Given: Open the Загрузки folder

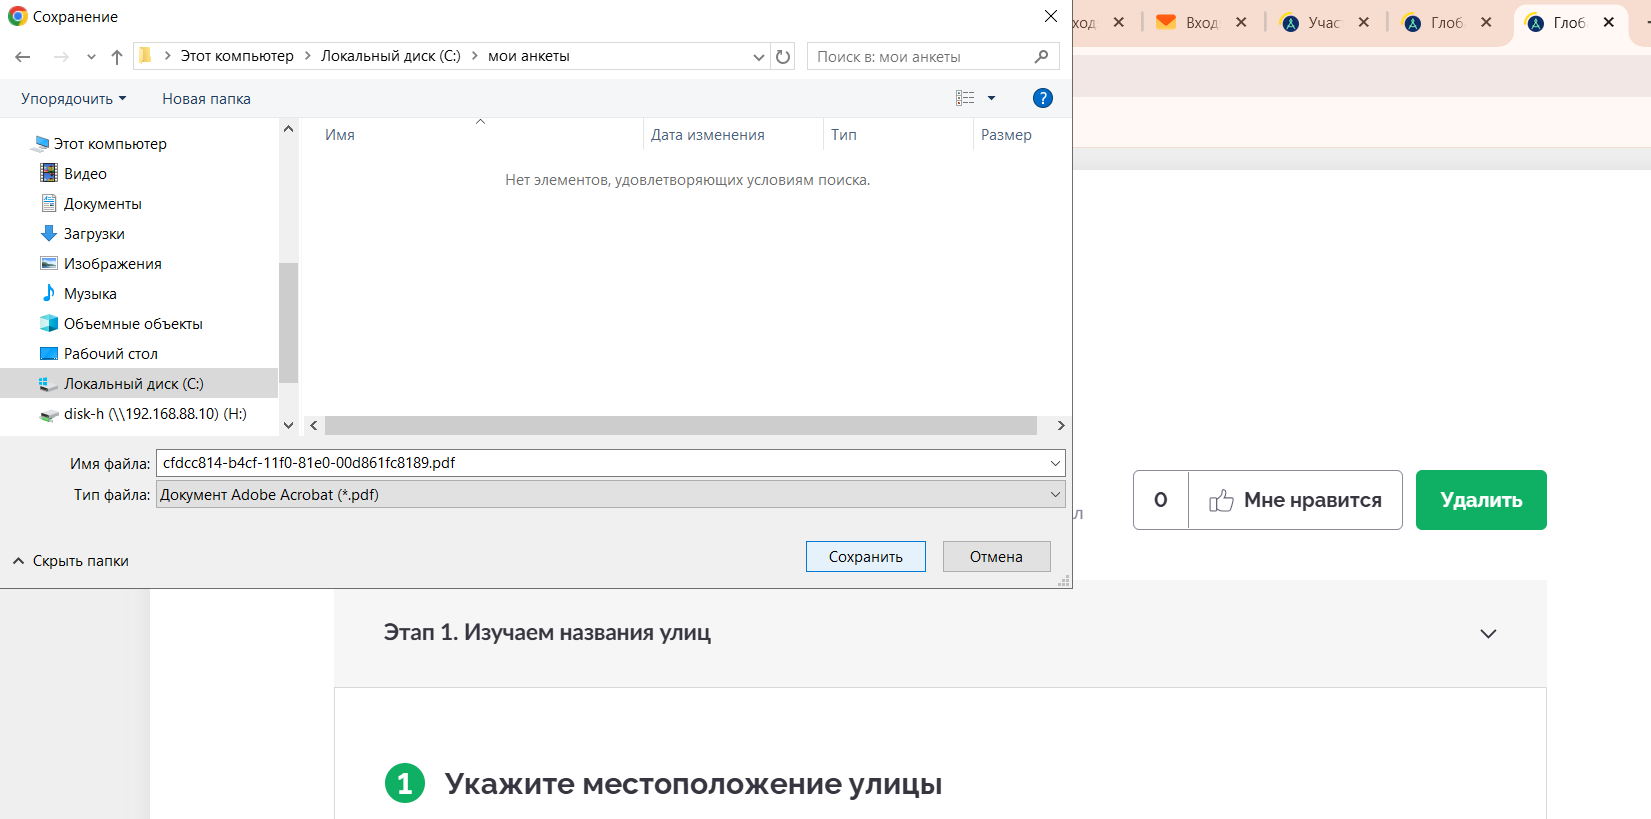Looking at the screenshot, I should [94, 234].
